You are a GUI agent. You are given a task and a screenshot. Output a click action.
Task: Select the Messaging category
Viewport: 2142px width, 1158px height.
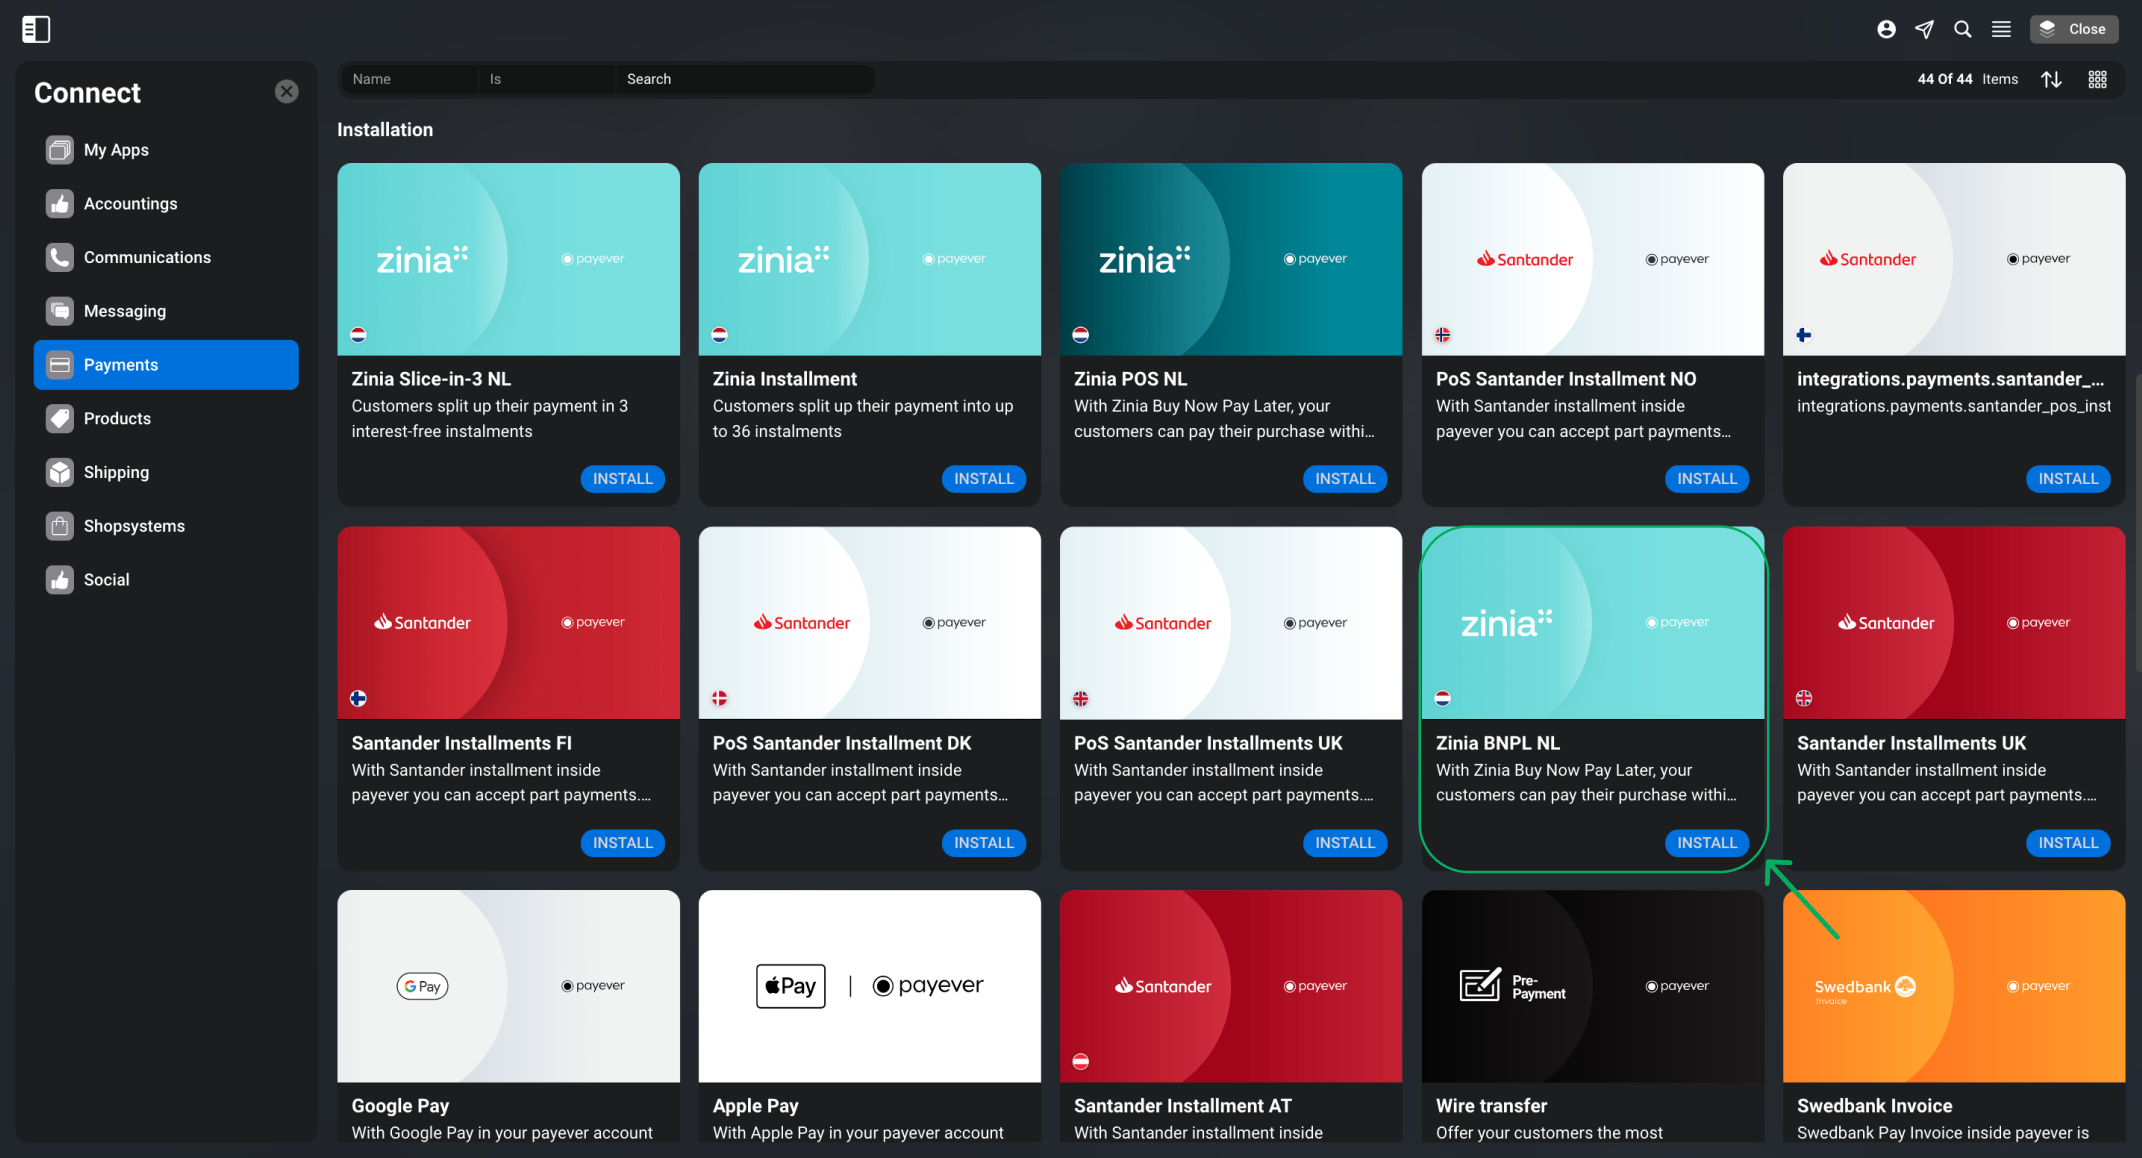coord(166,311)
